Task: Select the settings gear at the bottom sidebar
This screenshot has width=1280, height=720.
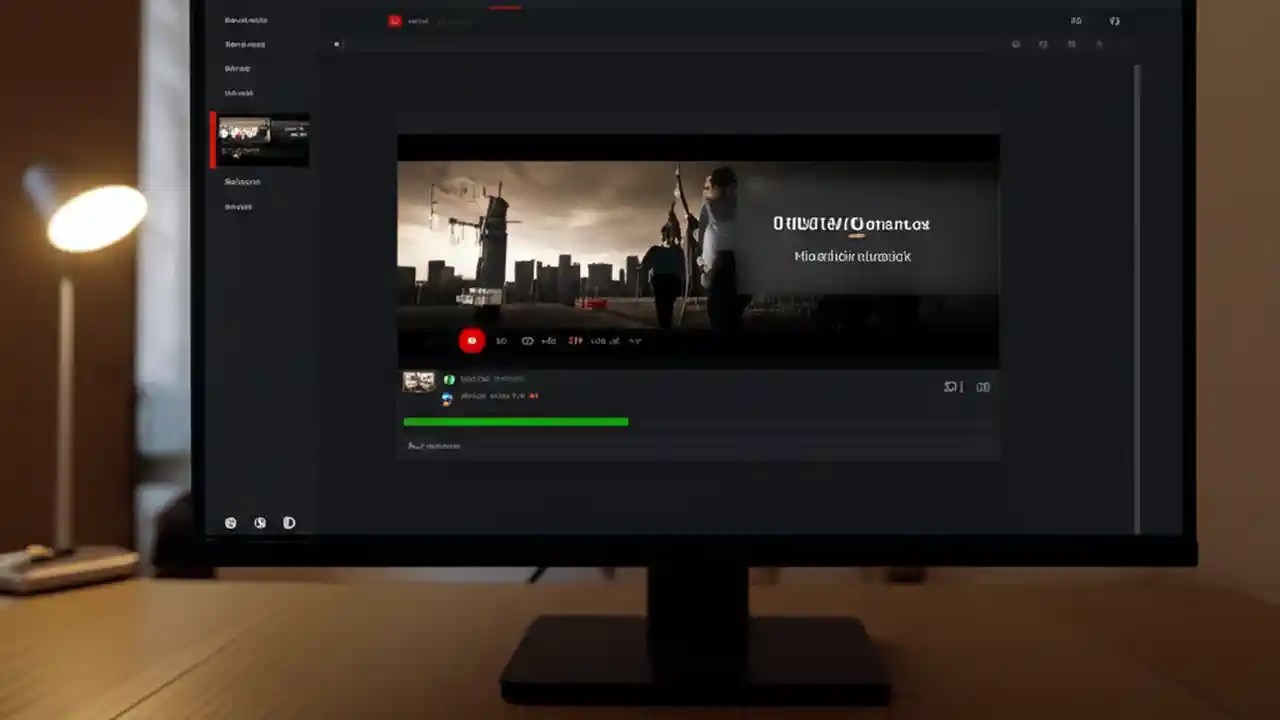Action: (x=231, y=522)
